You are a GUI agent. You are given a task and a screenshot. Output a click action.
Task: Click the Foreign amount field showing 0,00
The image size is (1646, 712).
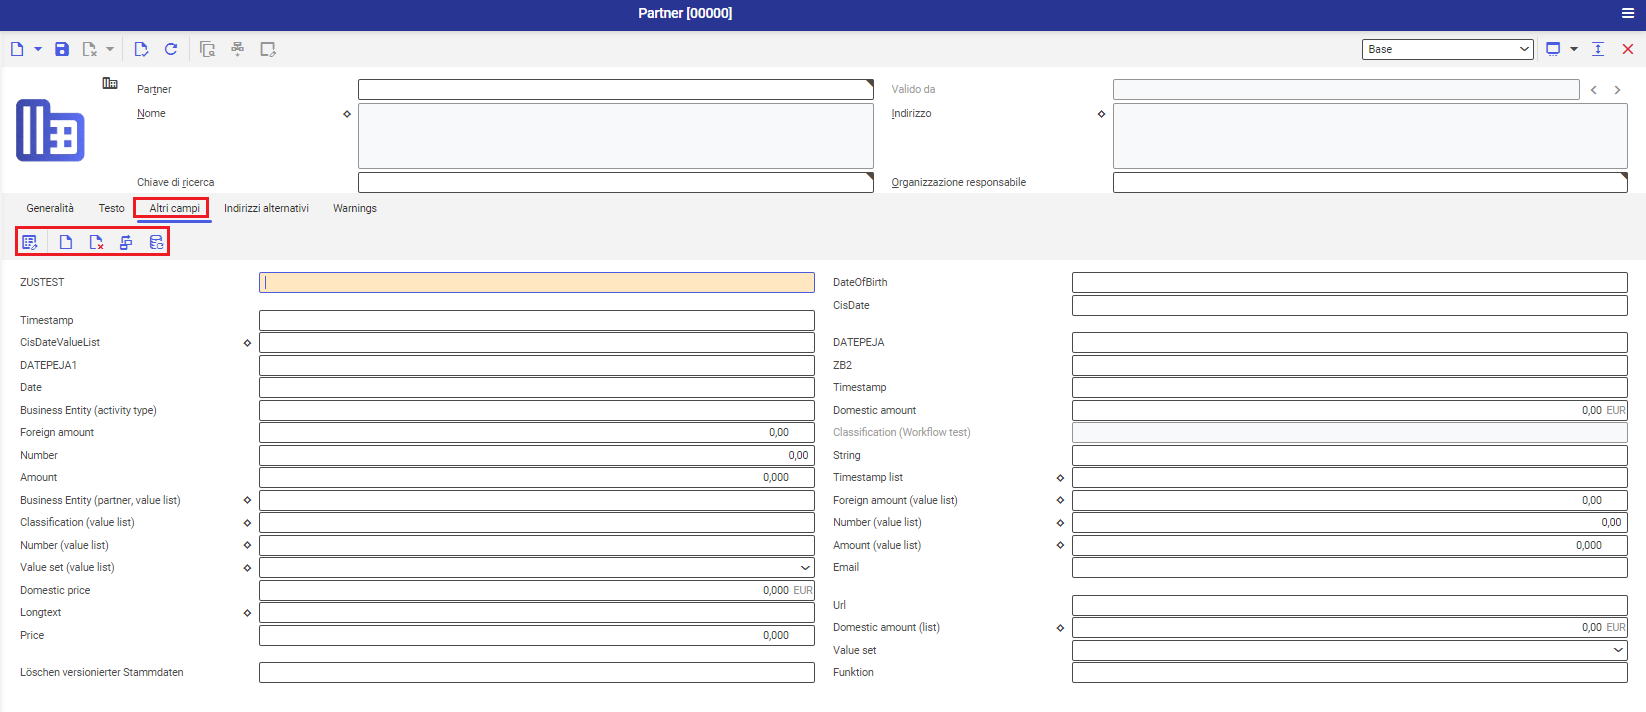pos(537,432)
